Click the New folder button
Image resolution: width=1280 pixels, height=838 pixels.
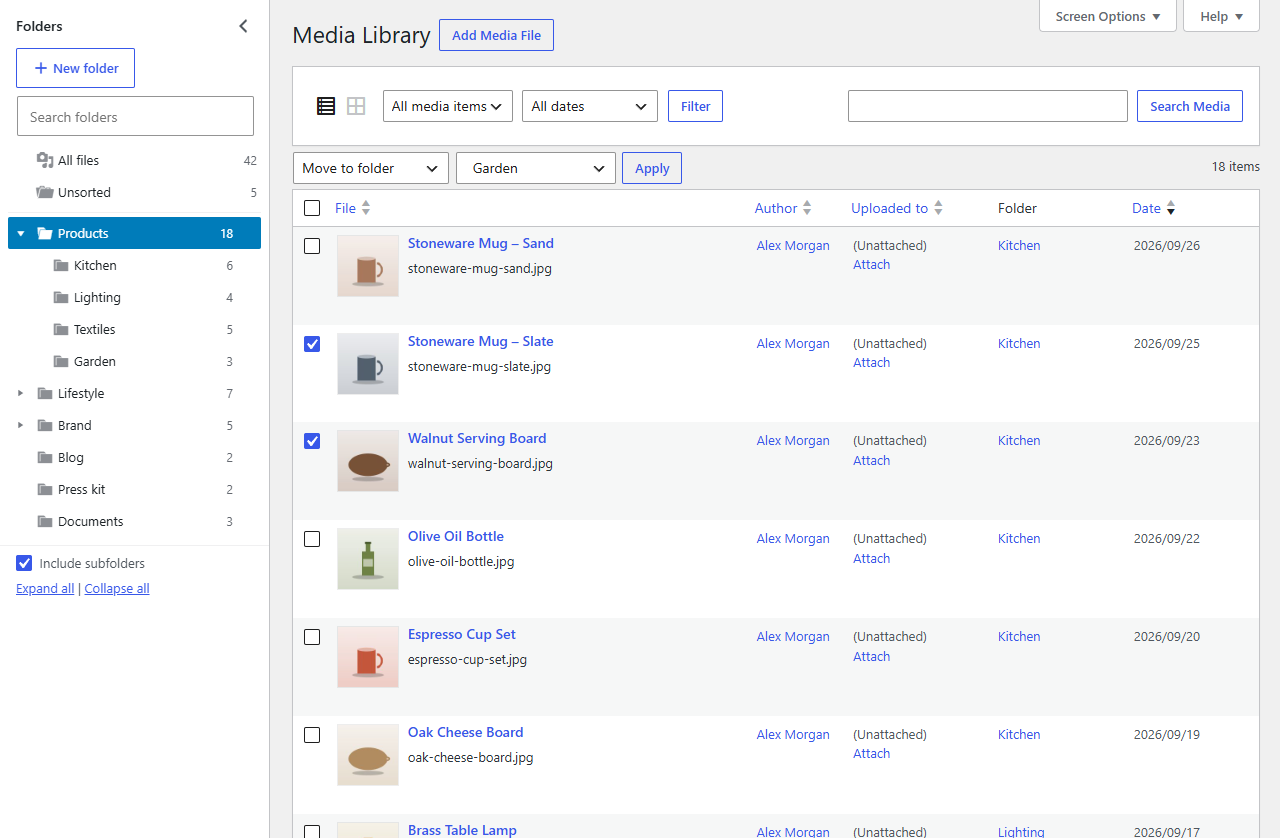coord(76,68)
